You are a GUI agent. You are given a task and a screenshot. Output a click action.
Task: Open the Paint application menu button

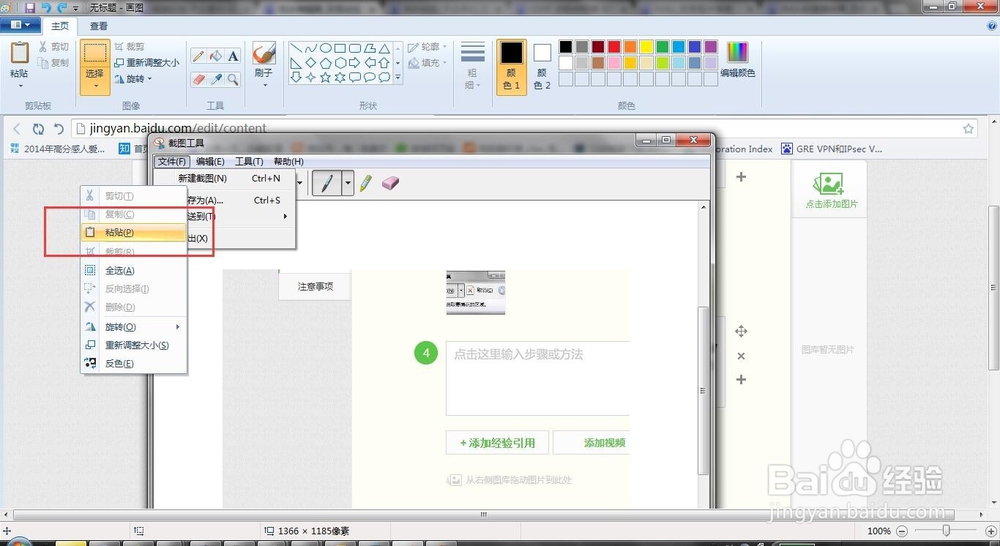pyautogui.click(x=20, y=25)
